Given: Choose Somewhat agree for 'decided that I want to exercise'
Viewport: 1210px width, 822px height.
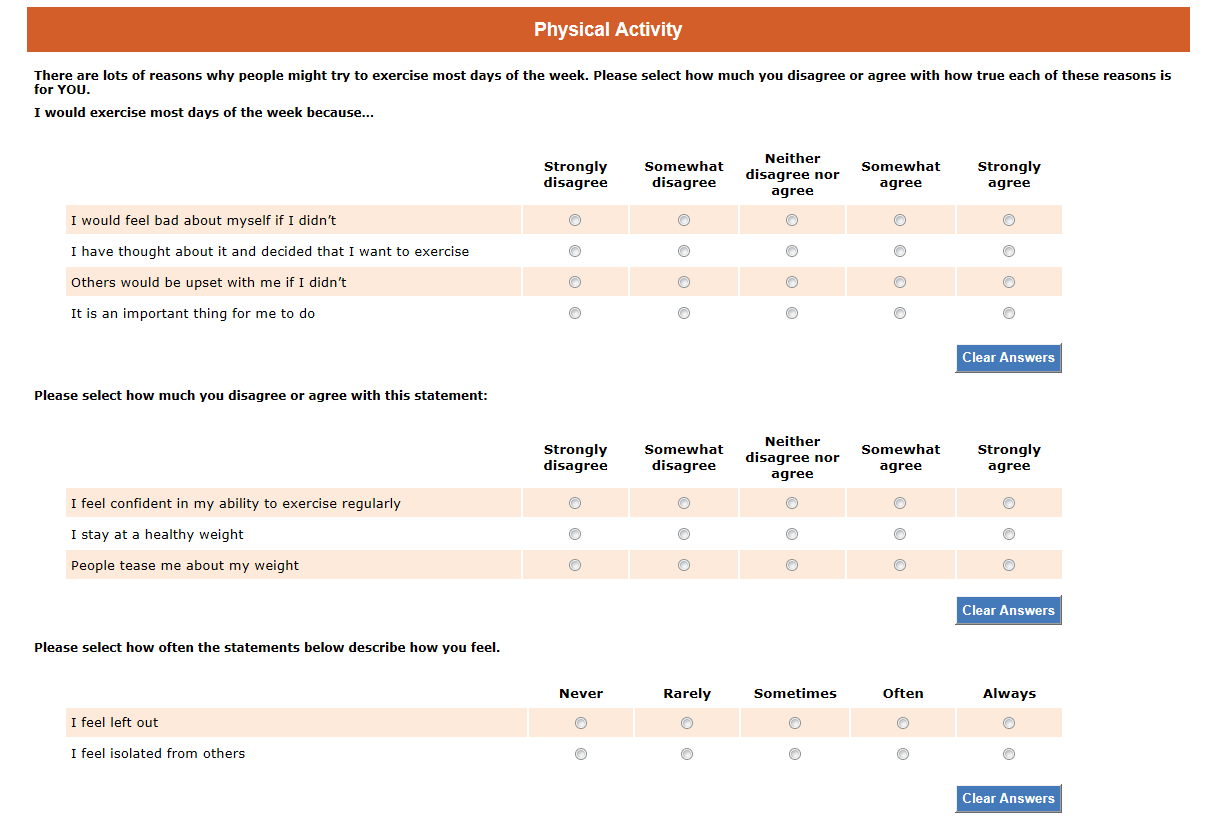Looking at the screenshot, I should [900, 251].
